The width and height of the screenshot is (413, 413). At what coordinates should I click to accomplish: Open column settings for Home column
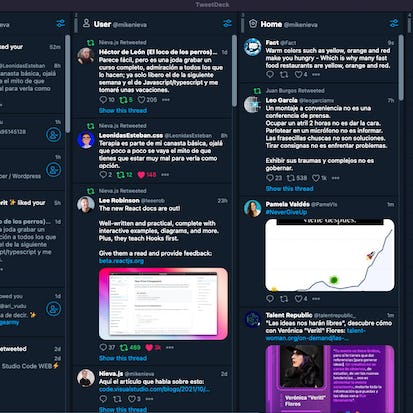[x=394, y=23]
